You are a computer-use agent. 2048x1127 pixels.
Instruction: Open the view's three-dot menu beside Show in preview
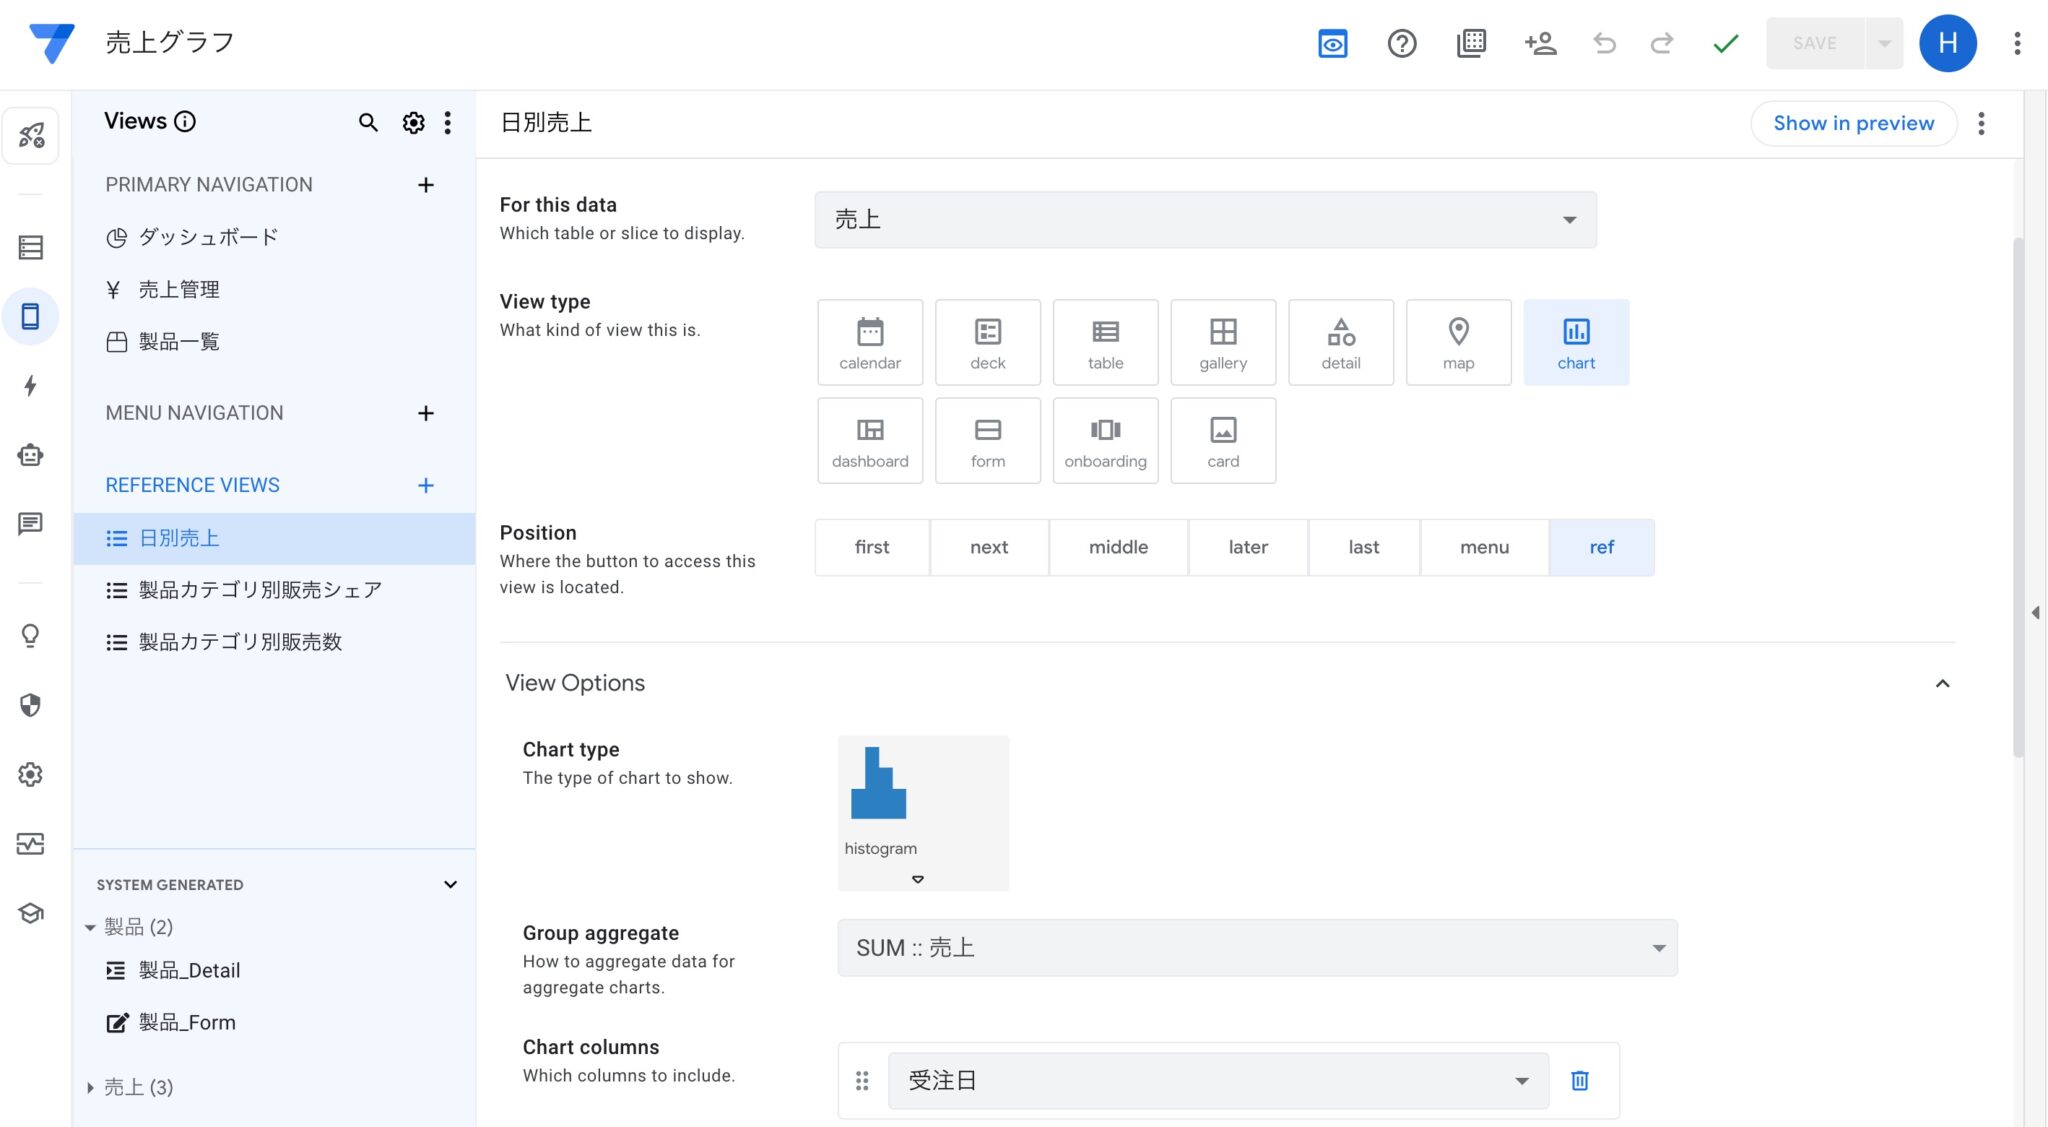1981,122
